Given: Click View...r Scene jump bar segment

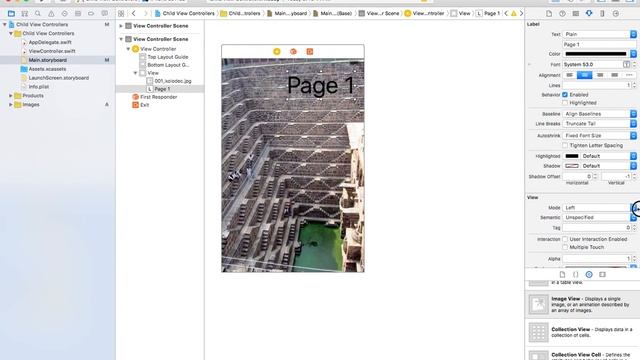Looking at the screenshot, I should pyautogui.click(x=379, y=13).
